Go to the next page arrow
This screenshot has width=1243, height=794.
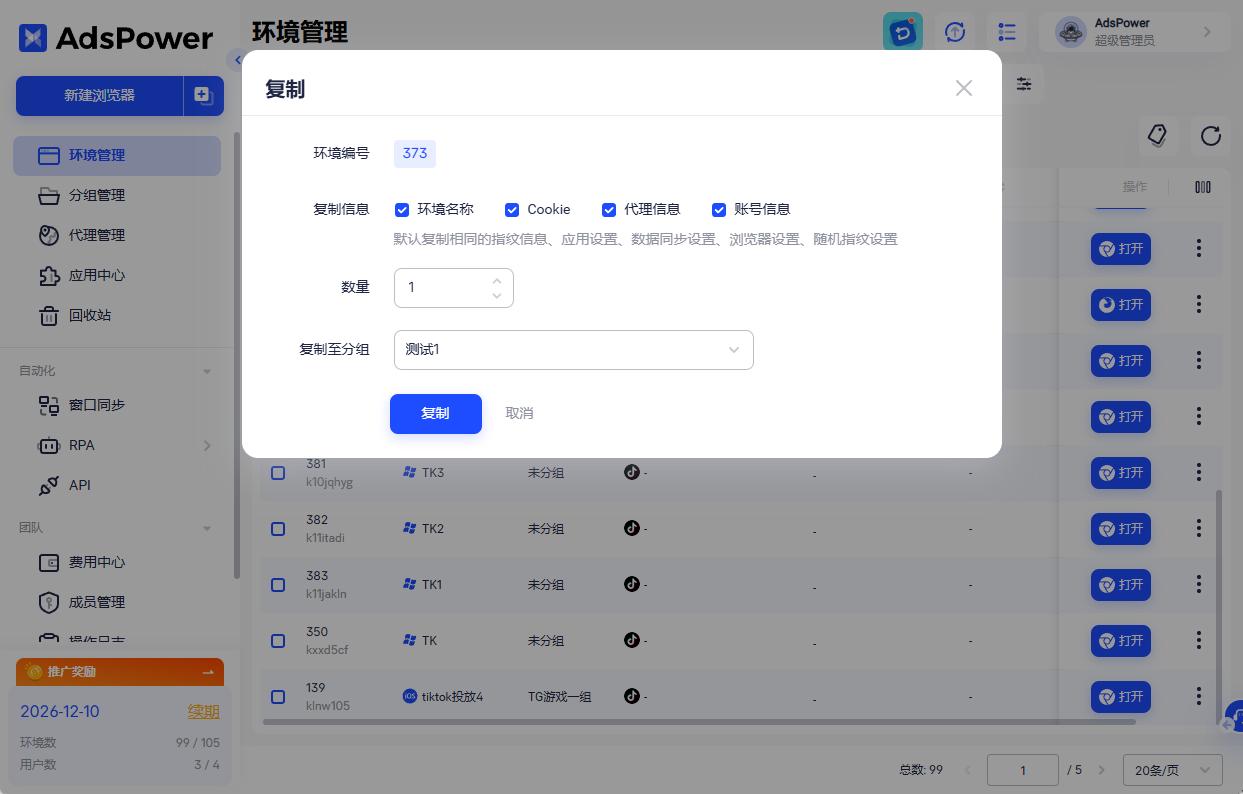point(1102,770)
